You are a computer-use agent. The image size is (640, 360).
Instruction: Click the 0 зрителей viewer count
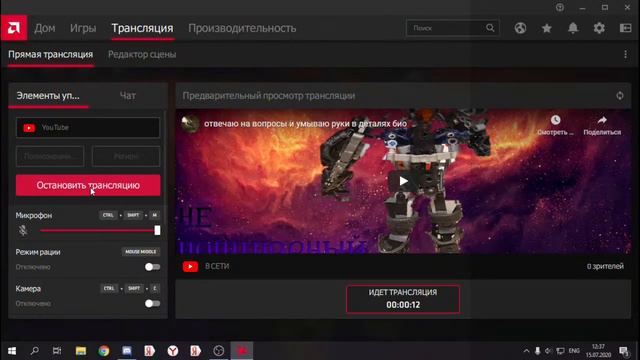pos(605,266)
